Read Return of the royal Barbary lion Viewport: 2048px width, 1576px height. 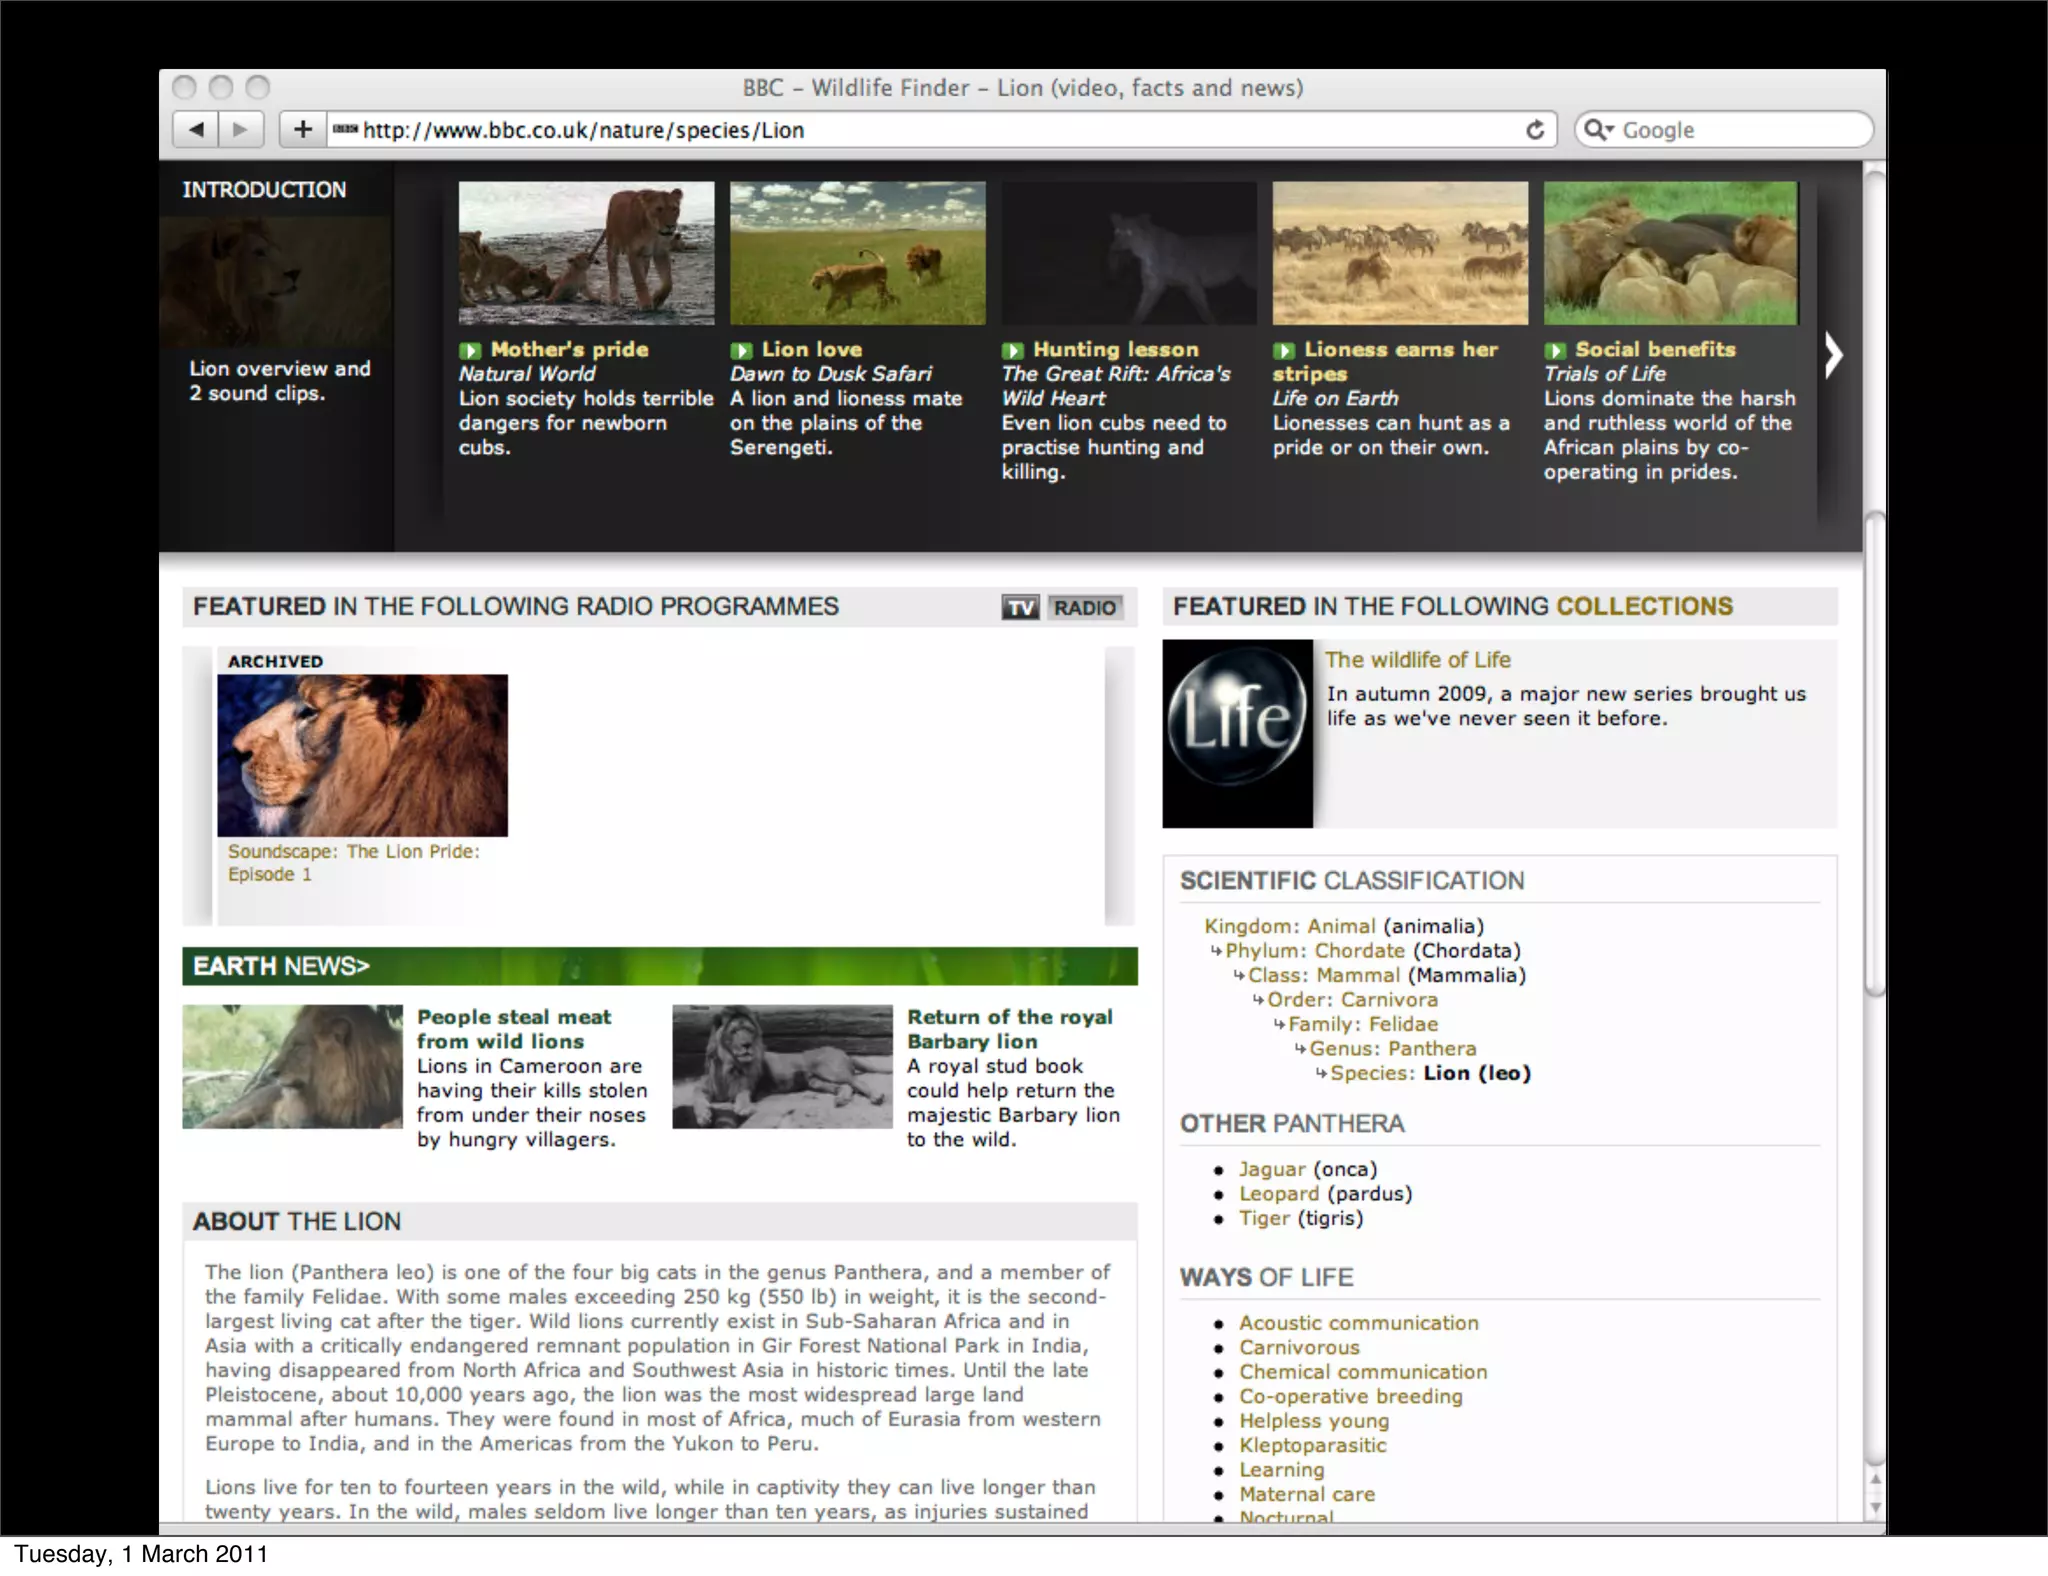click(x=1009, y=1029)
